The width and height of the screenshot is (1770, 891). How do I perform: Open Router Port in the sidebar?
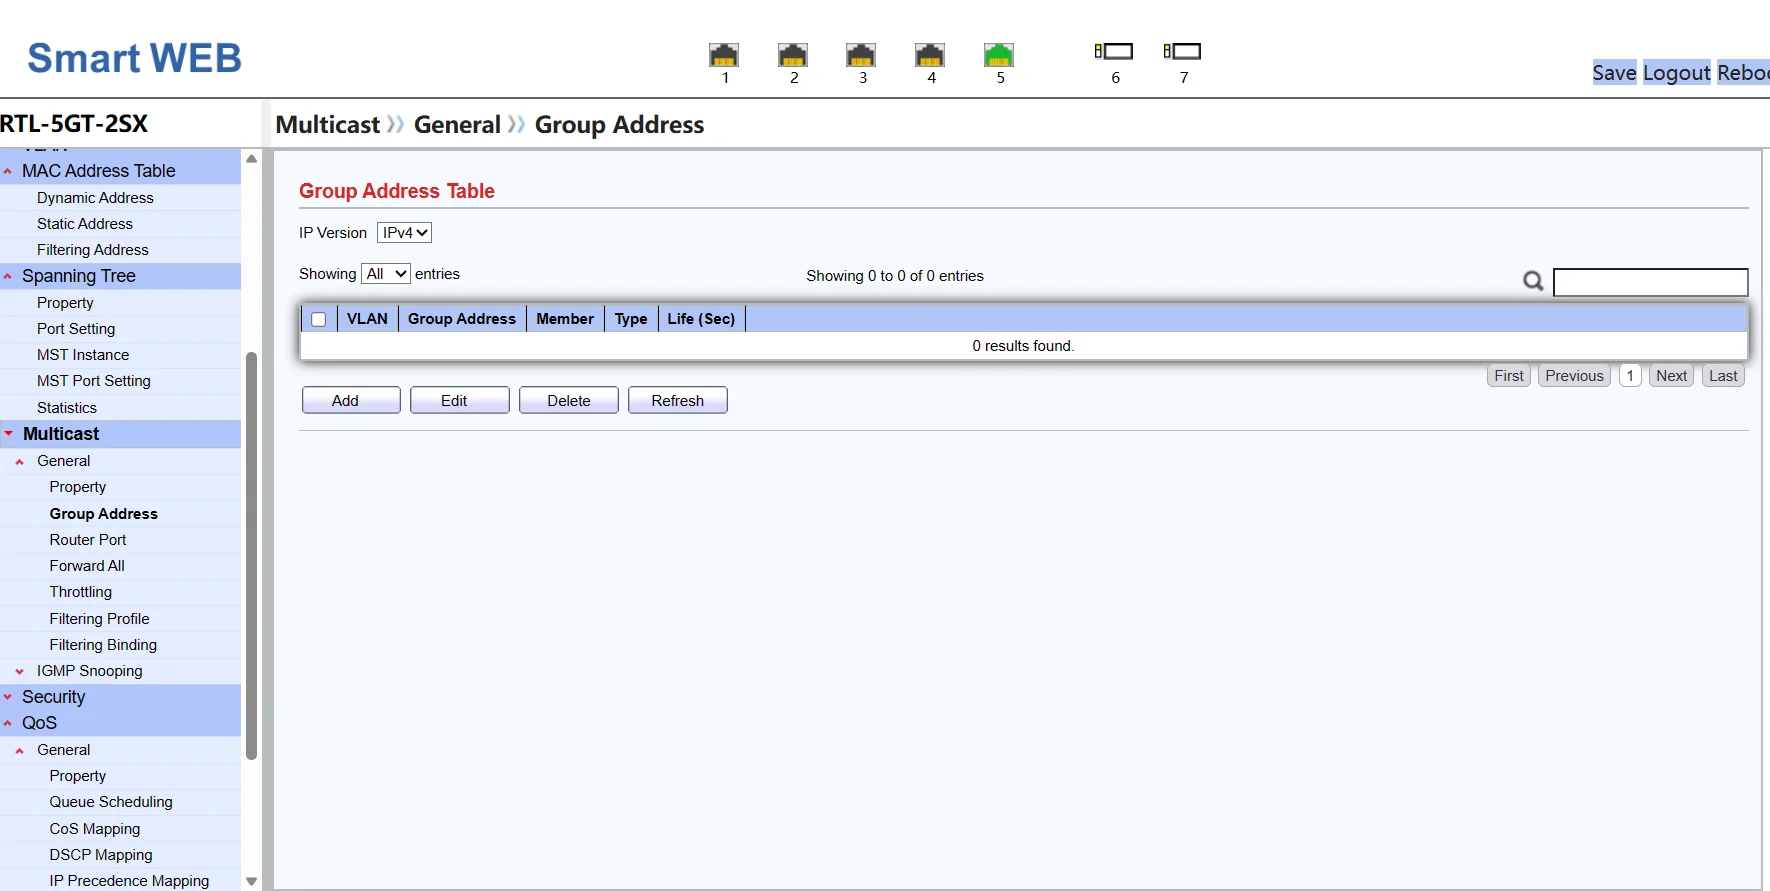click(88, 540)
